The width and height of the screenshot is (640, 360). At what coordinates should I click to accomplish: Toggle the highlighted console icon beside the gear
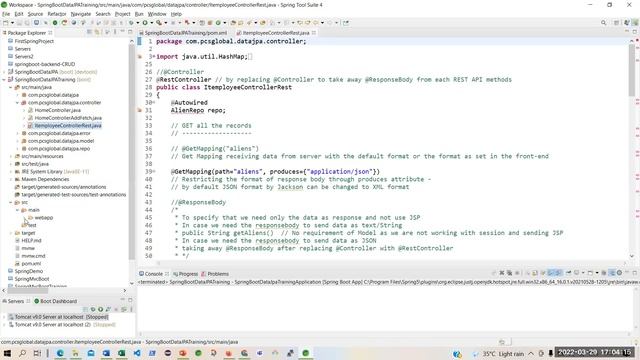612,273
